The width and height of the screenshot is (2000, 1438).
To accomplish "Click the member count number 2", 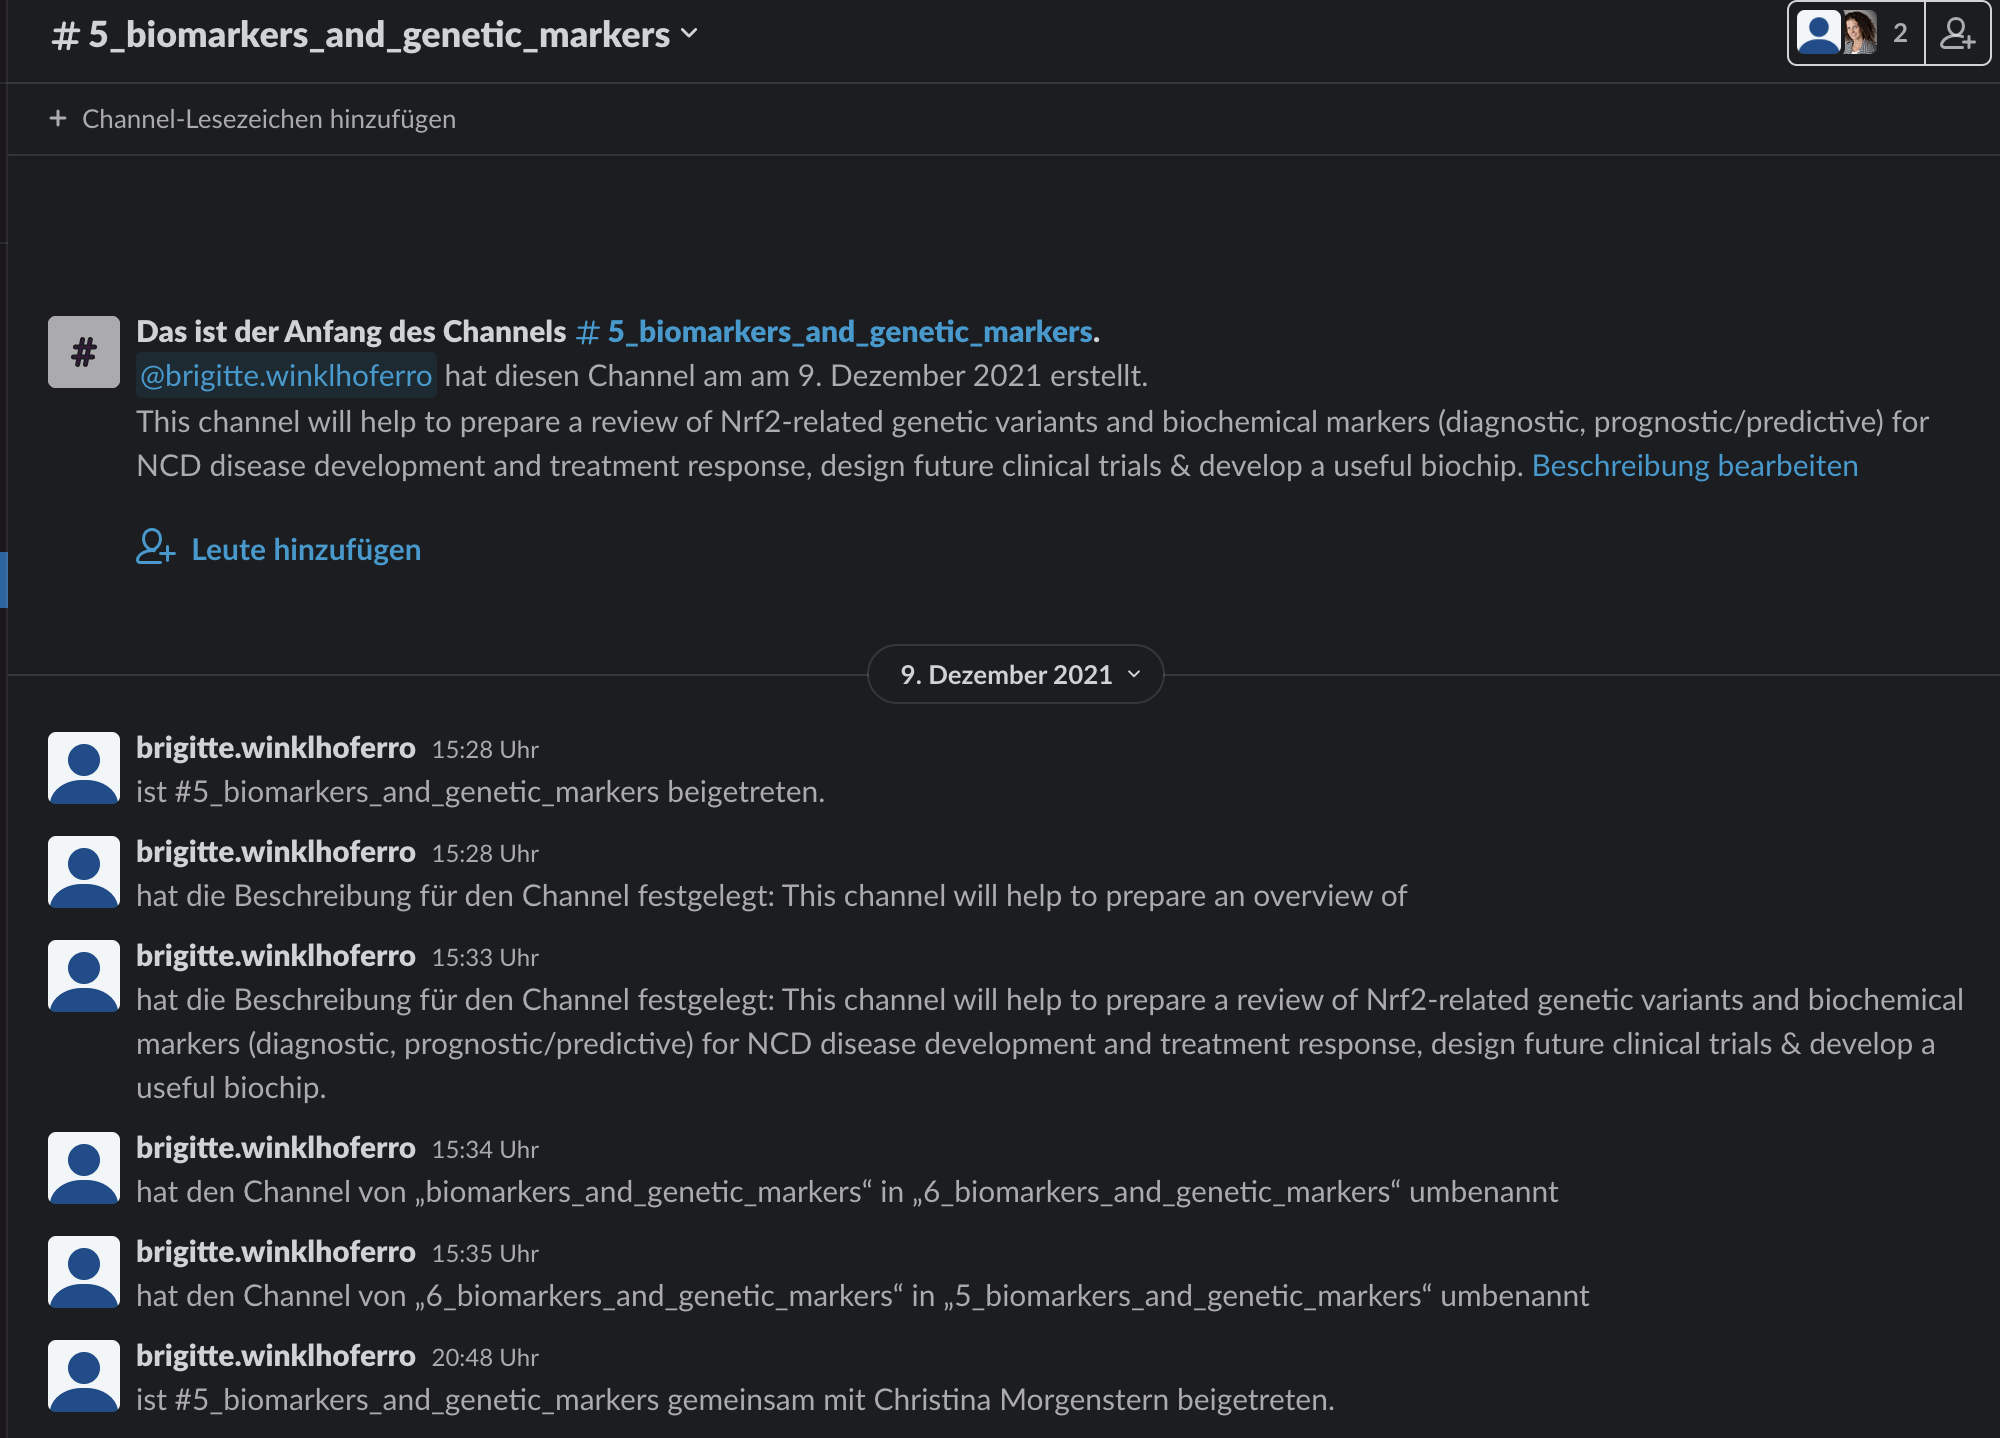I will pyautogui.click(x=1900, y=34).
